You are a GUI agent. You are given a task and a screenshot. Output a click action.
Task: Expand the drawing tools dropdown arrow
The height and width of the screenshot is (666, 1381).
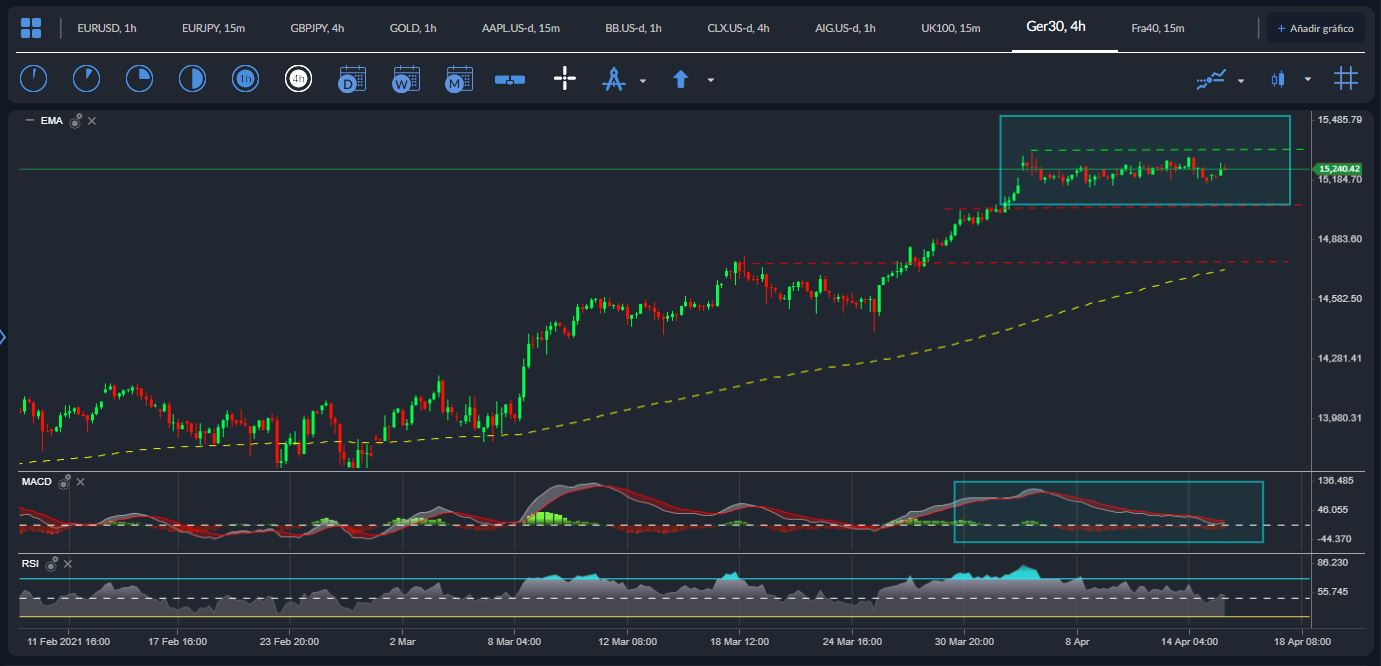[643, 80]
